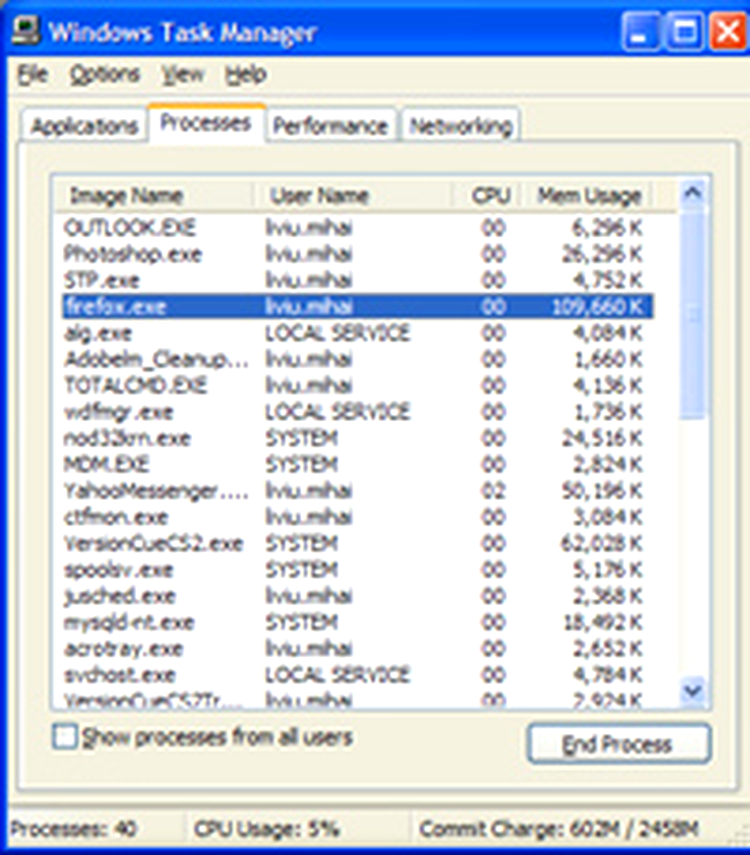Select the Processes tab
The height and width of the screenshot is (855, 750).
coord(206,123)
